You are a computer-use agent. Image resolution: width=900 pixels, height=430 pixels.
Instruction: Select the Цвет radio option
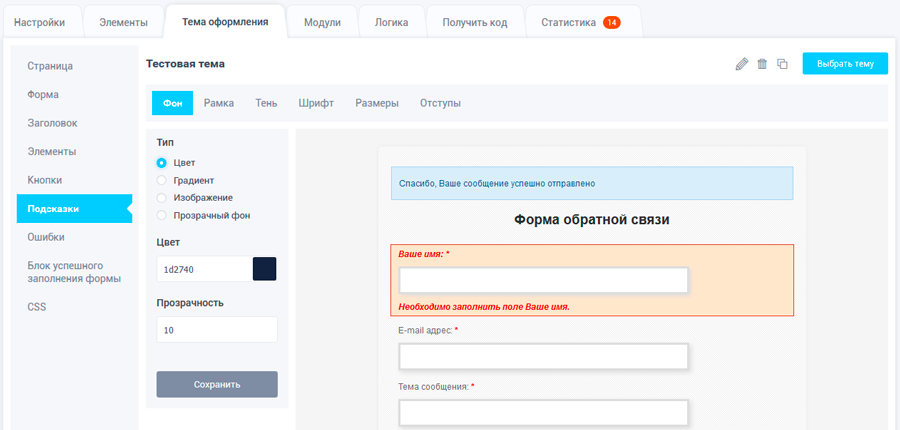[x=162, y=163]
